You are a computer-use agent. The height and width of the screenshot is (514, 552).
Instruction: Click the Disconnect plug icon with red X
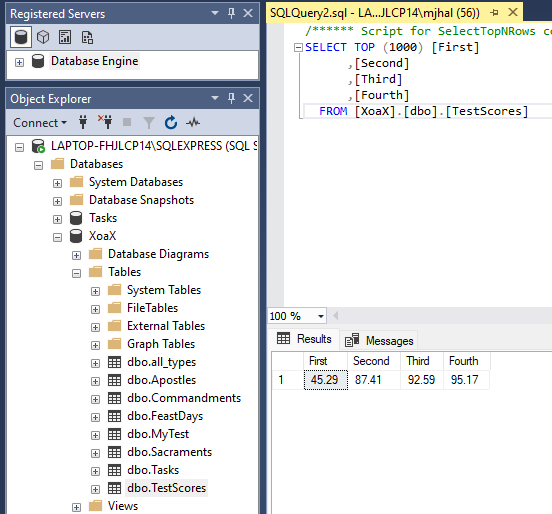coord(105,122)
